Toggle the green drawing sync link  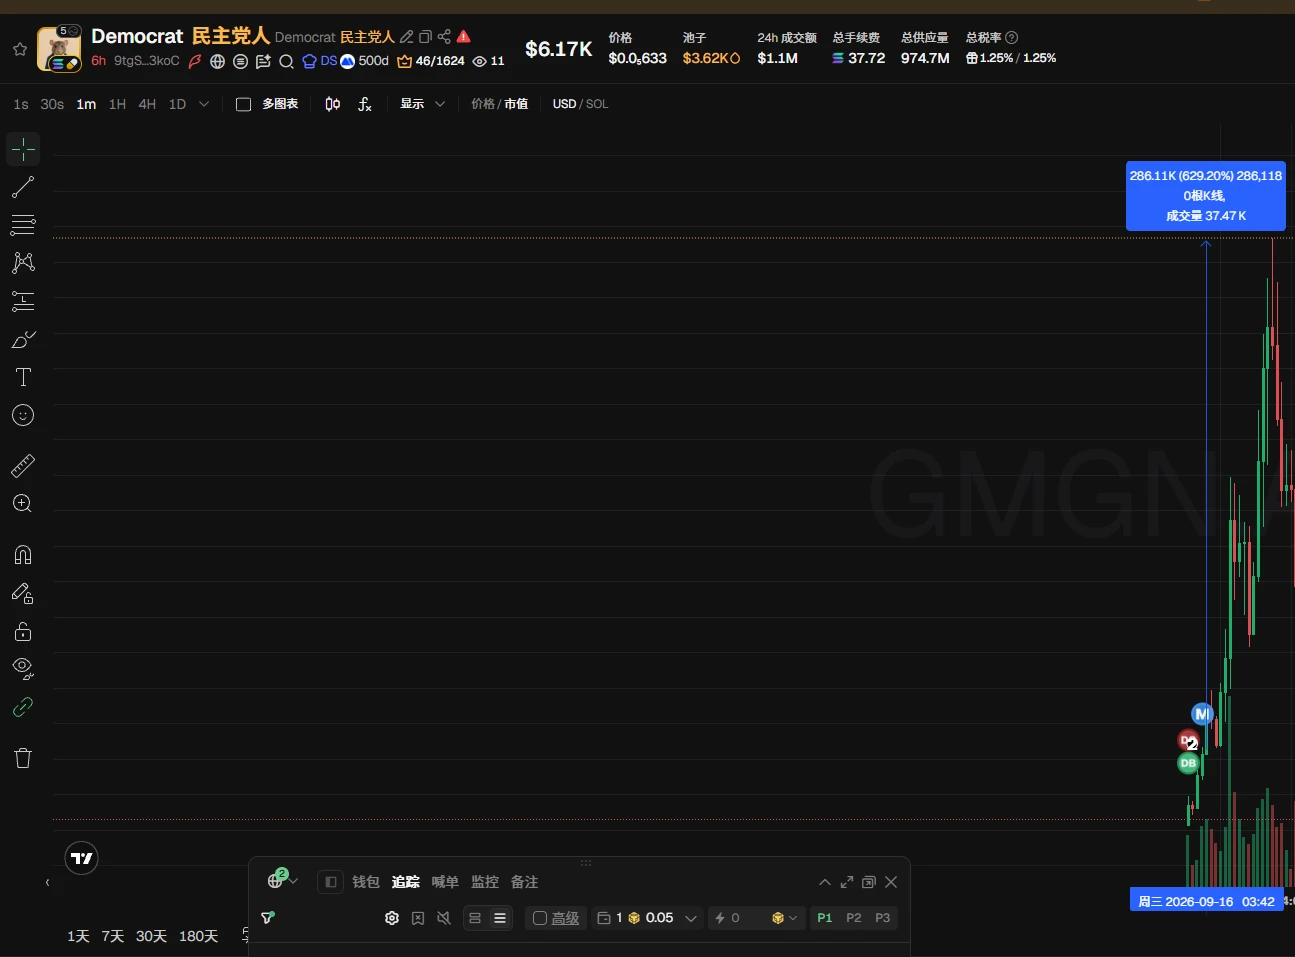tap(23, 707)
